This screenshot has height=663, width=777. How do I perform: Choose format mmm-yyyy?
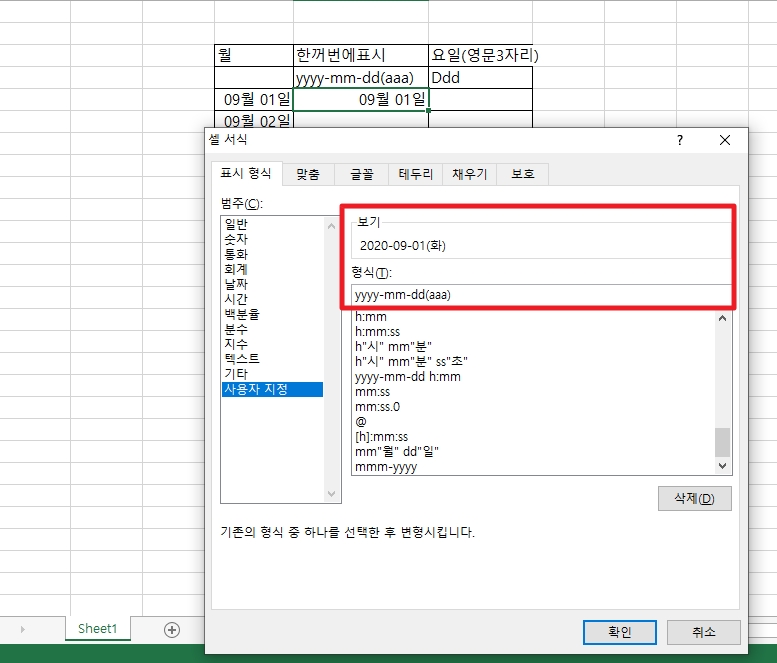click(533, 467)
